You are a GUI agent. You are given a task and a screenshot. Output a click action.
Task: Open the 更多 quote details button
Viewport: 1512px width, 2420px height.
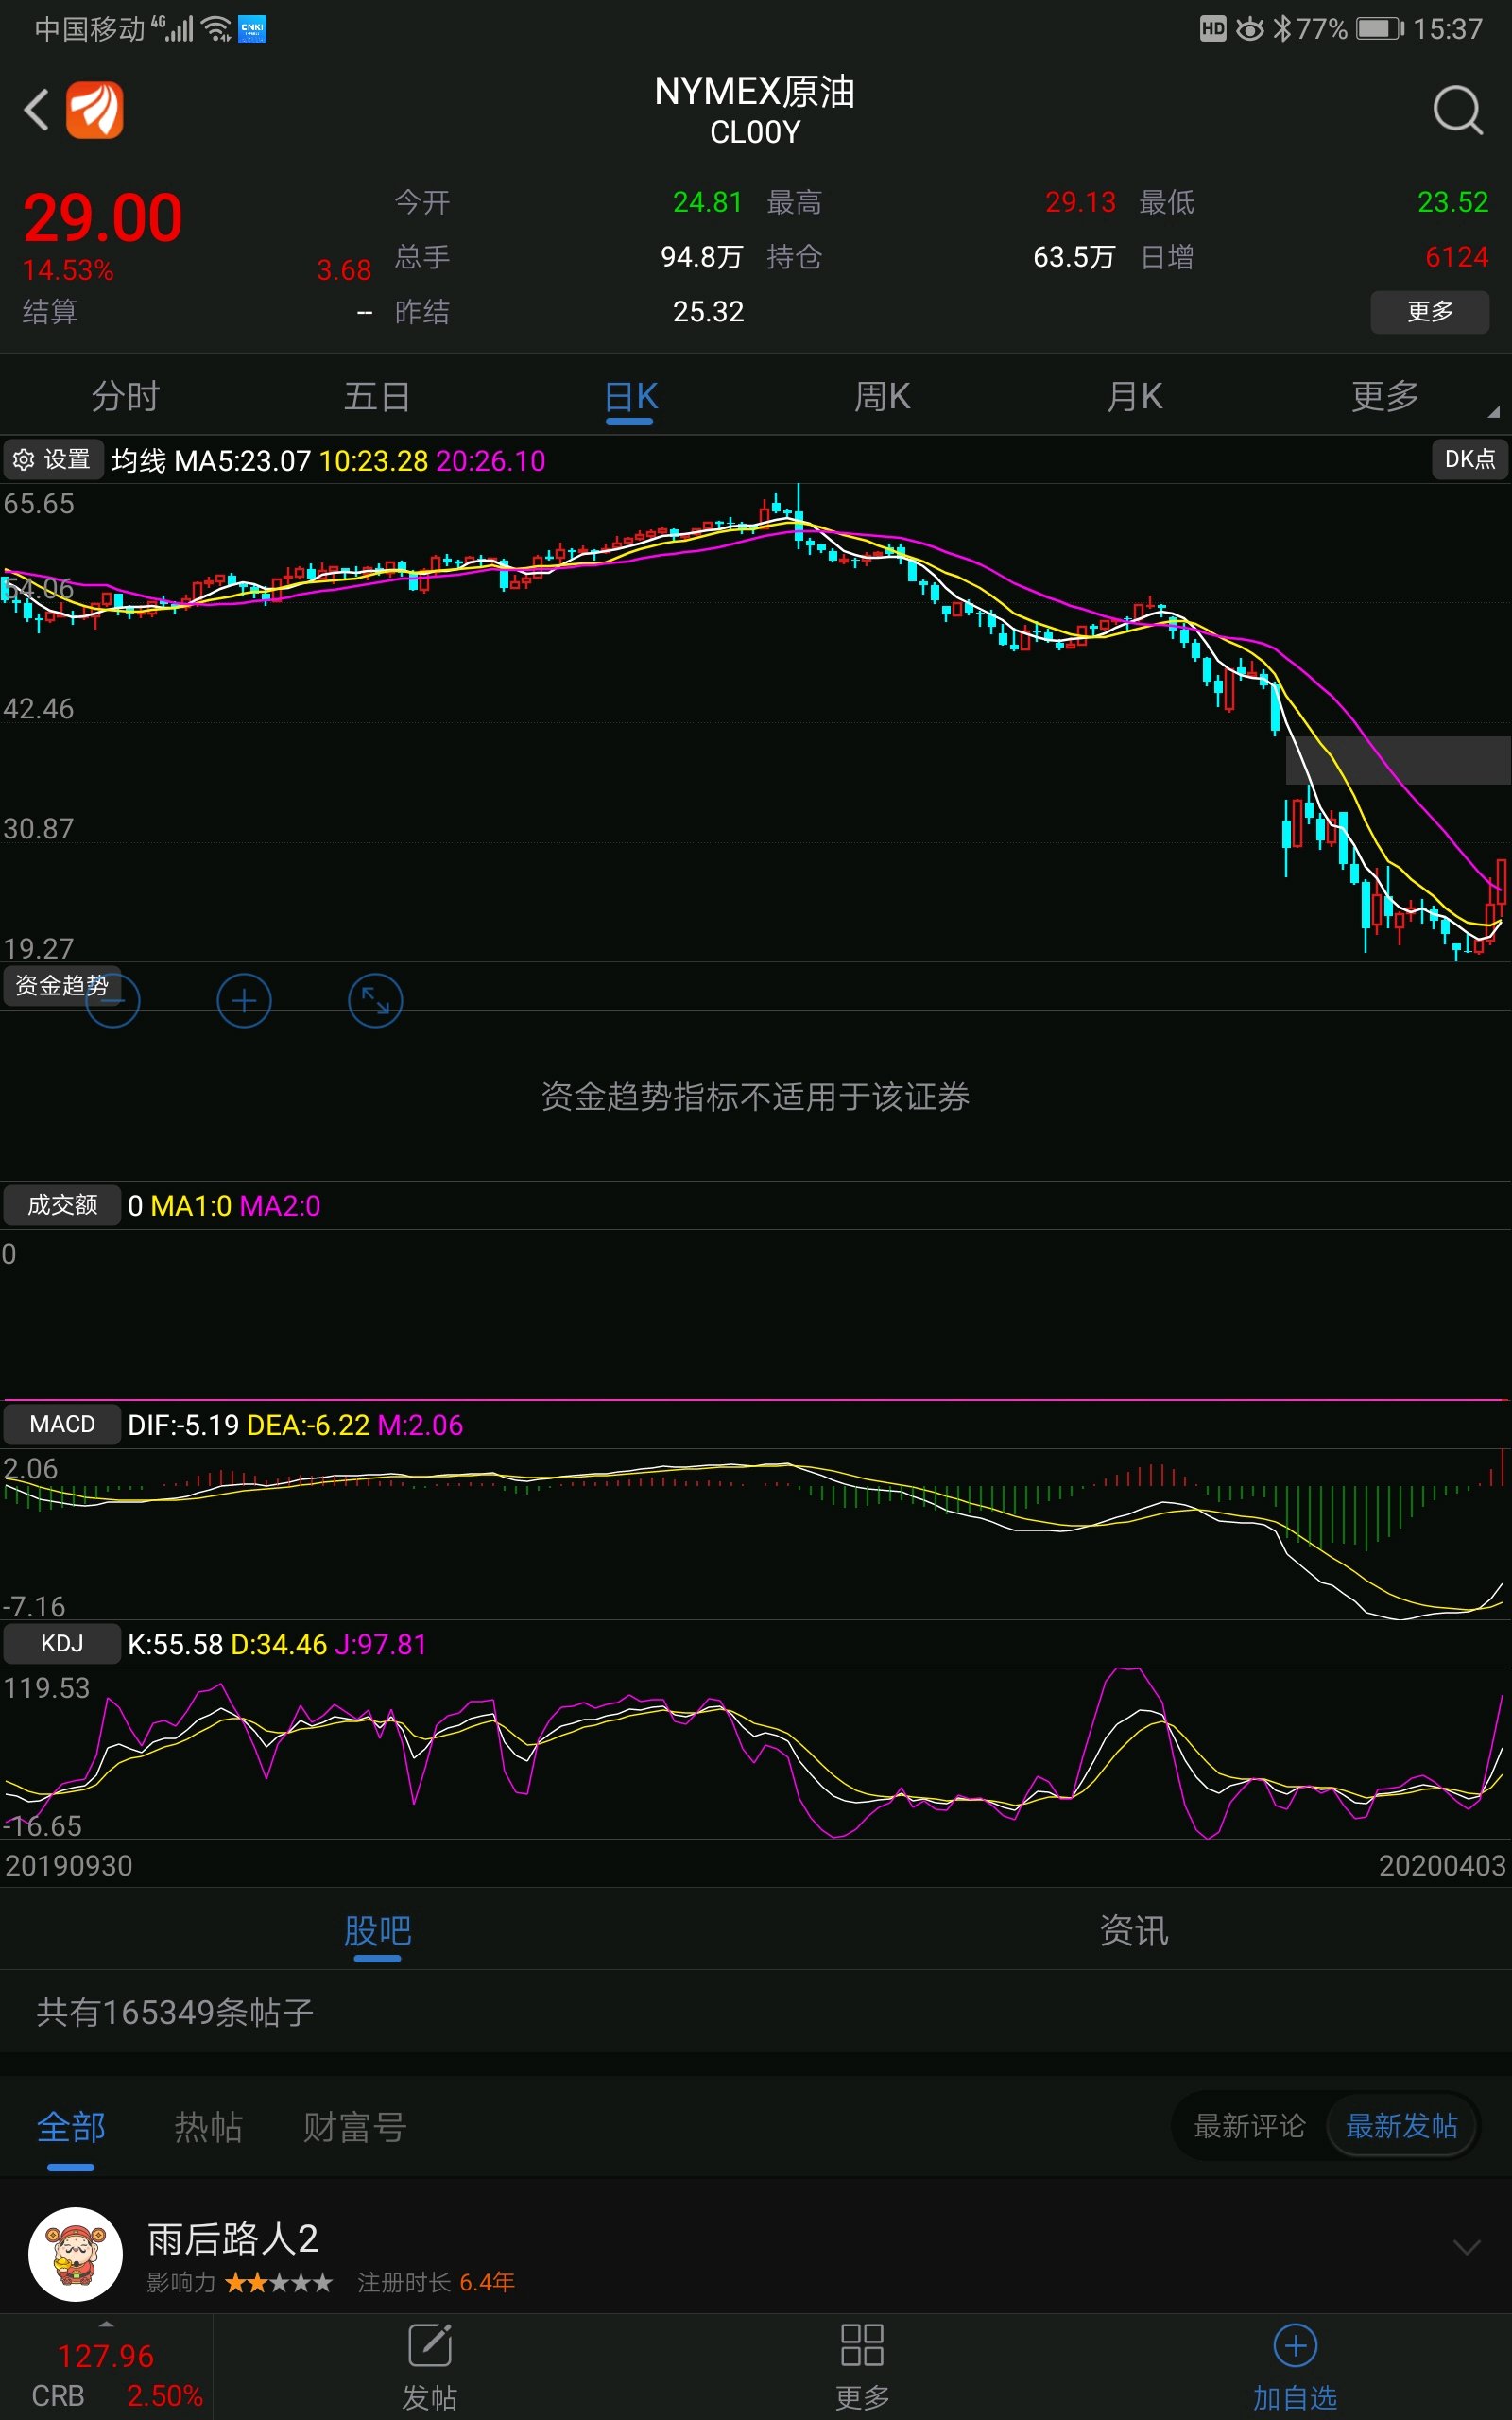tap(1429, 311)
